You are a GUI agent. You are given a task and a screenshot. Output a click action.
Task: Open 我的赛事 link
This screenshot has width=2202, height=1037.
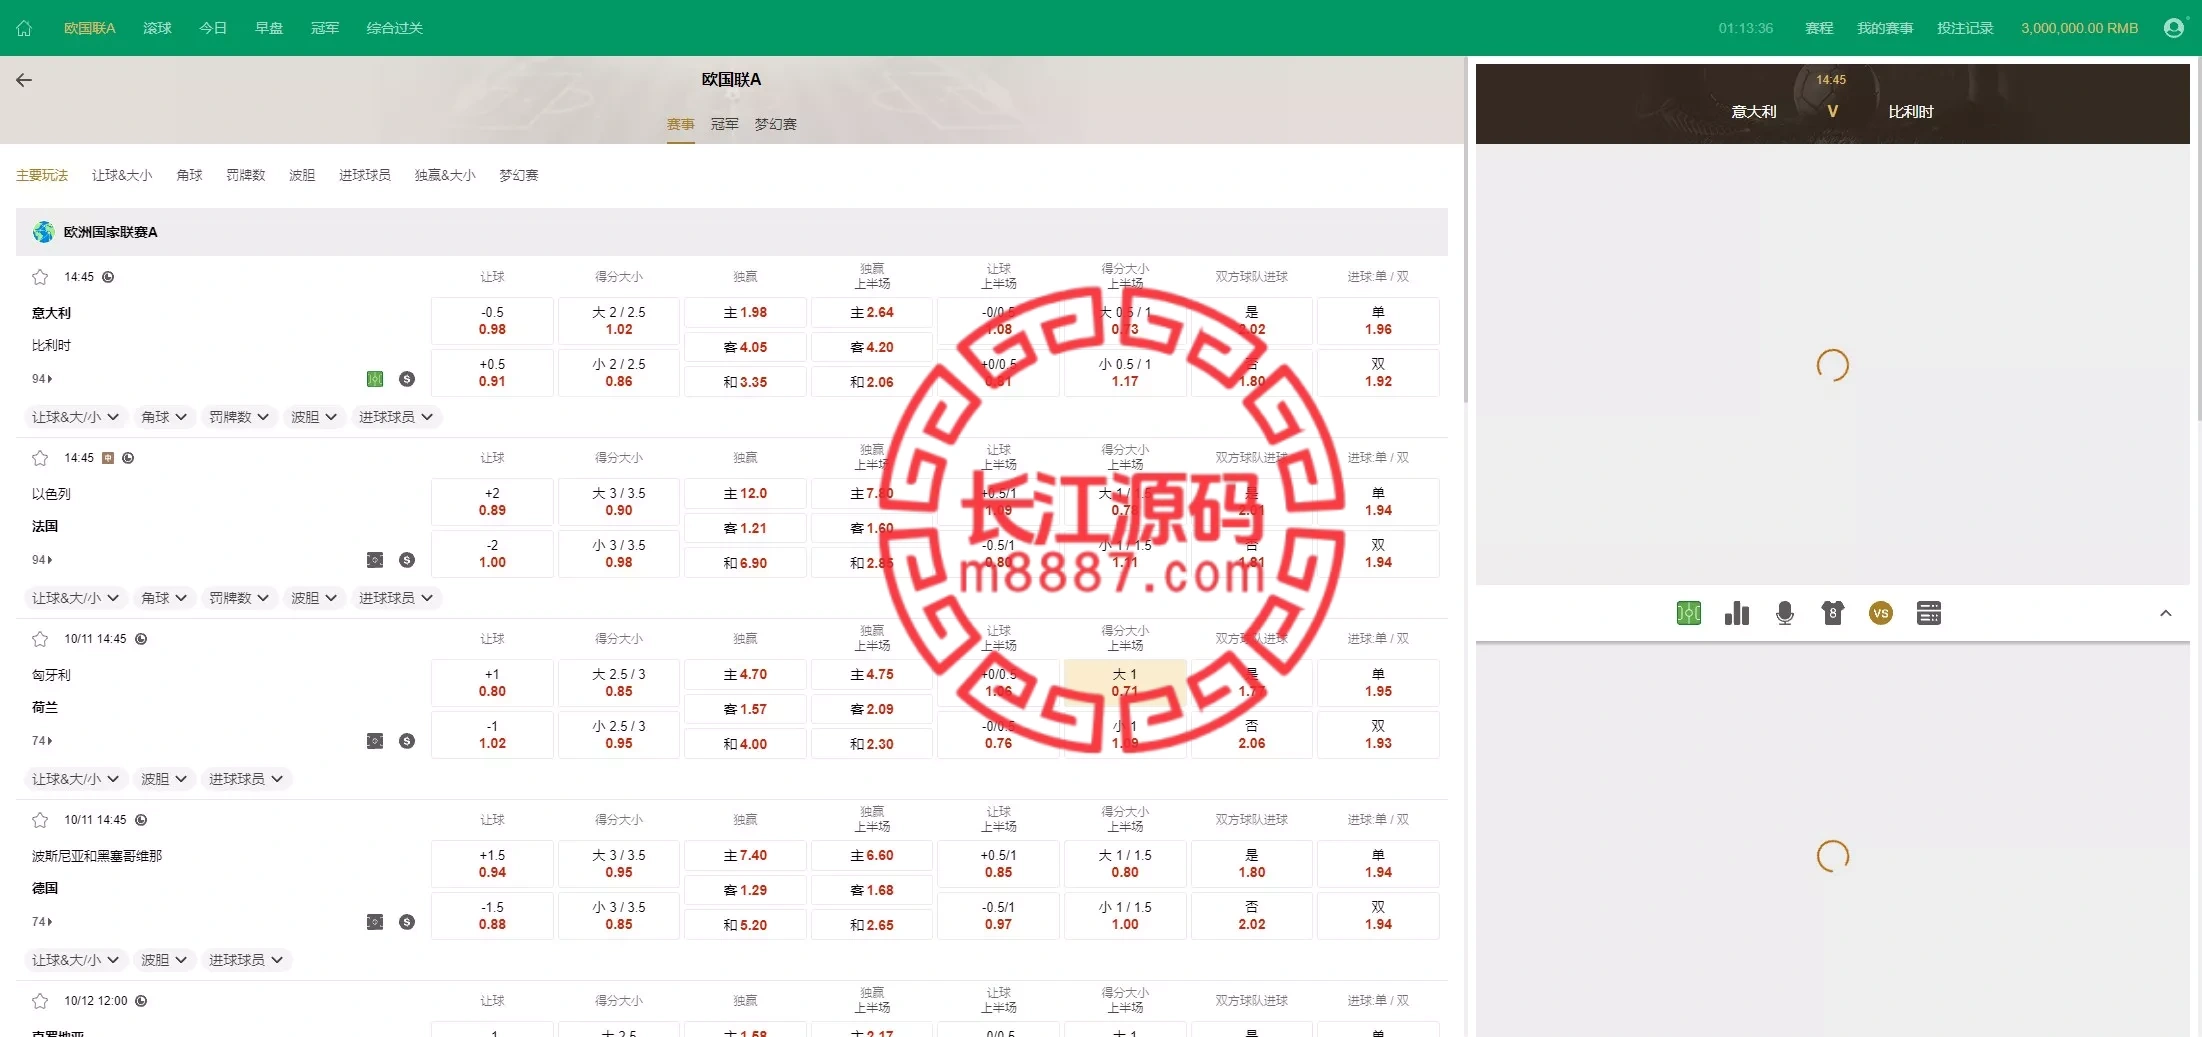pos(1885,28)
